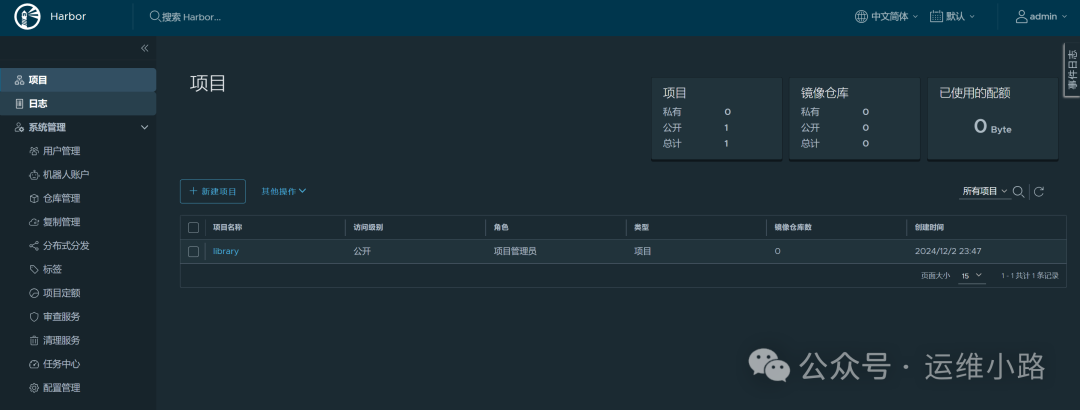Click the 公开 access level cell for library
The height and width of the screenshot is (410, 1080).
point(362,252)
